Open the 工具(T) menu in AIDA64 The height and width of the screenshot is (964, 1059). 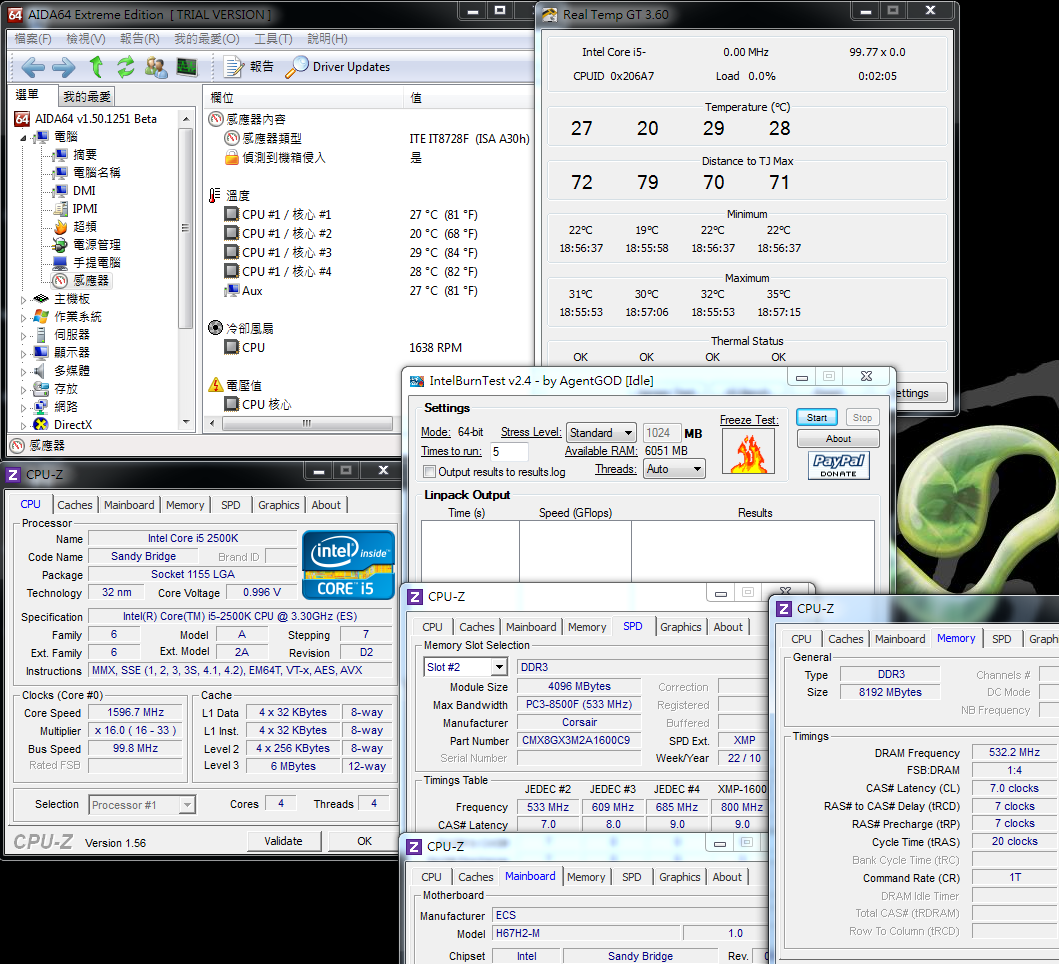point(273,39)
